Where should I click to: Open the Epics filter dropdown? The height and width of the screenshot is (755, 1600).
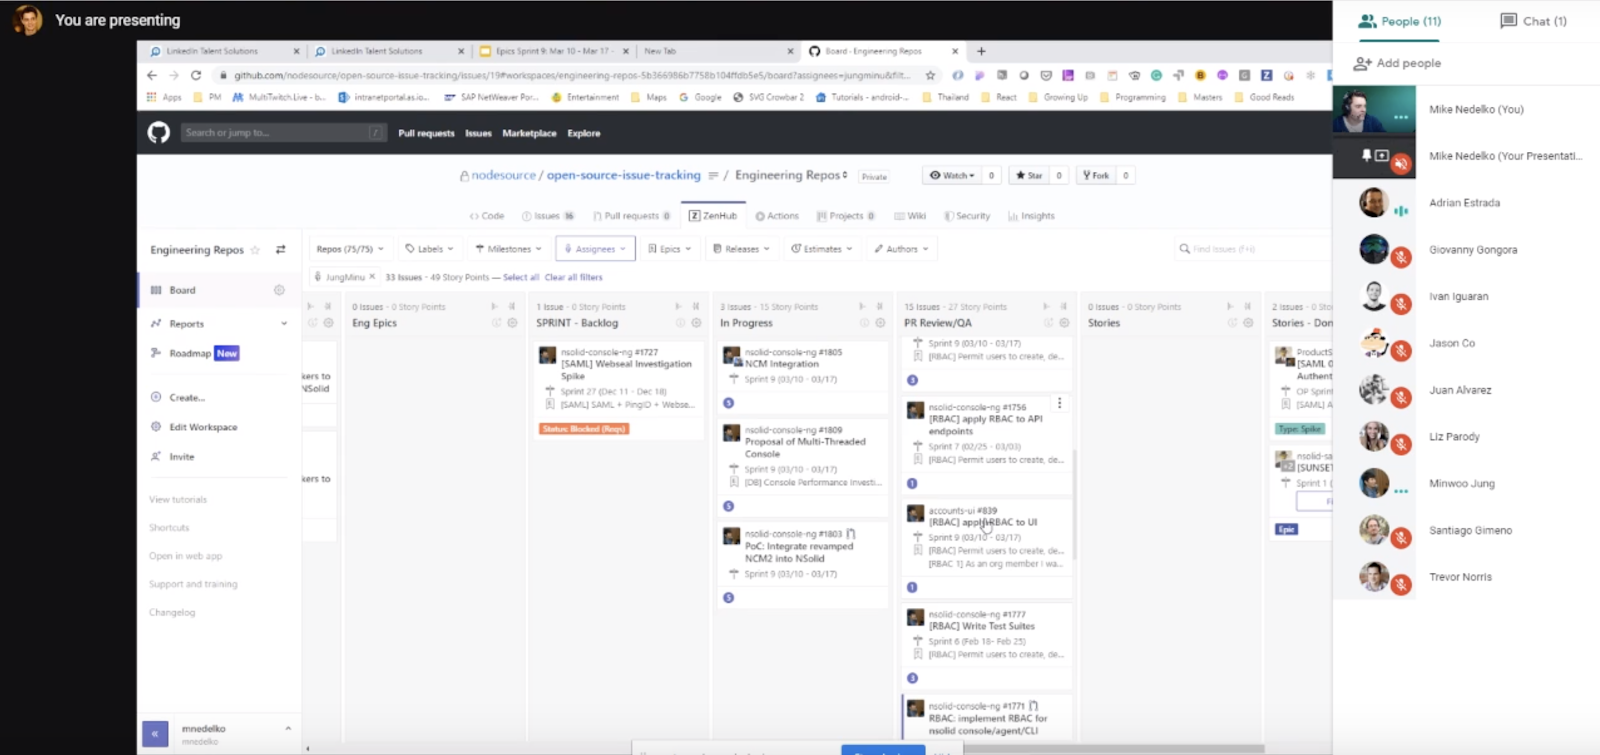pyautogui.click(x=670, y=249)
